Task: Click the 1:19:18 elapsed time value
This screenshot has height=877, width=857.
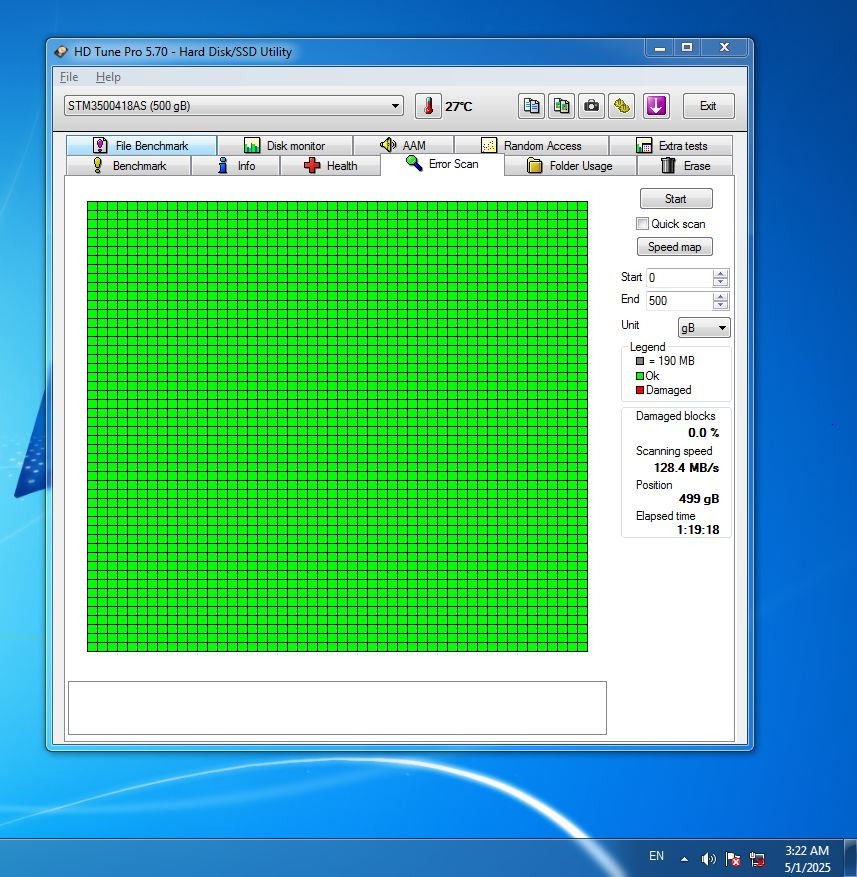Action: coord(698,530)
